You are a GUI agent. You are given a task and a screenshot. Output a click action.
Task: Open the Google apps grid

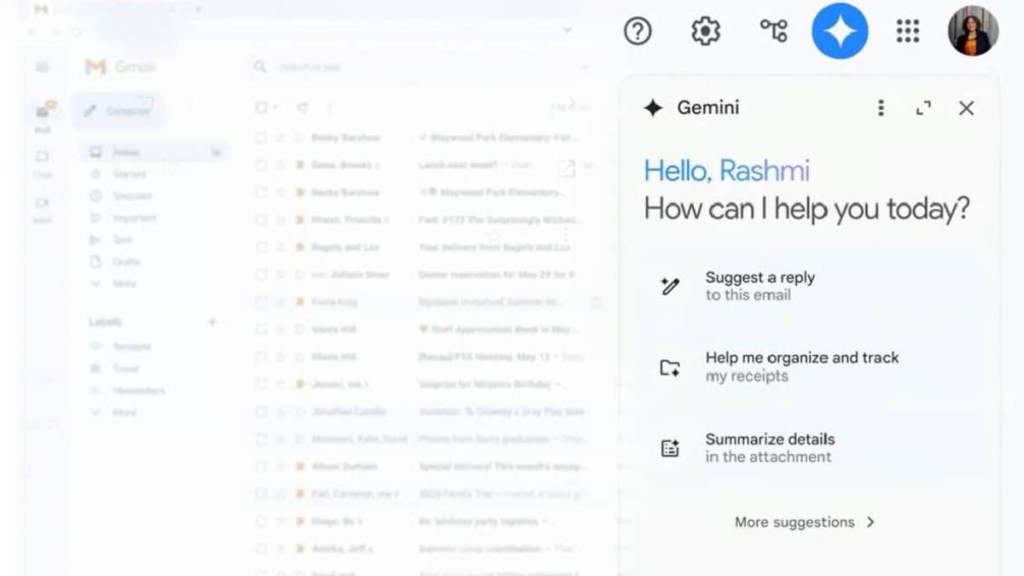click(907, 31)
